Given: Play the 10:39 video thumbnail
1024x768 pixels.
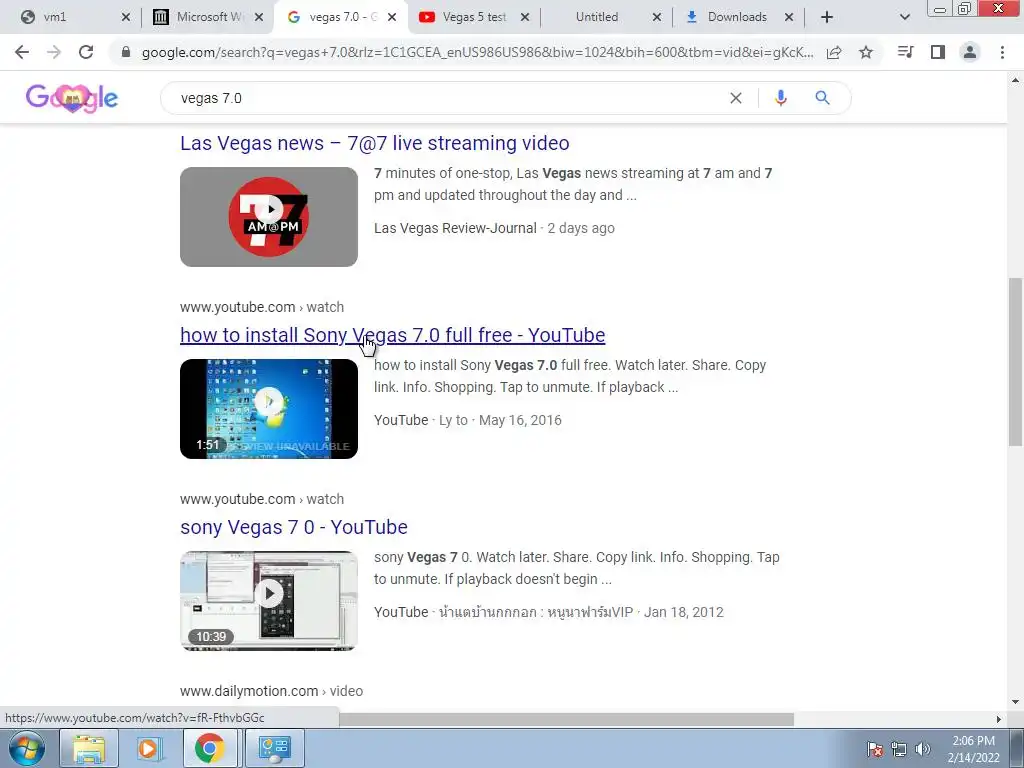Looking at the screenshot, I should pos(269,601).
